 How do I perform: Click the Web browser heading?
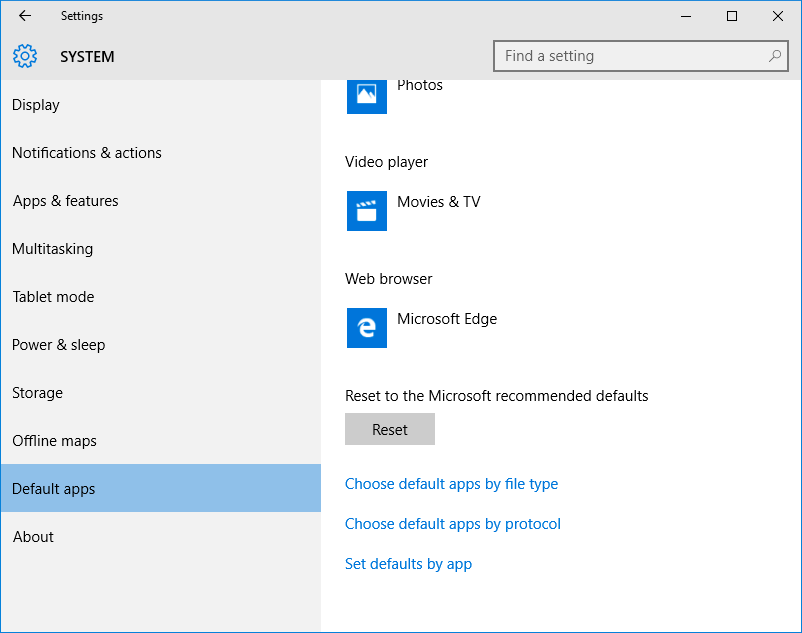(388, 279)
